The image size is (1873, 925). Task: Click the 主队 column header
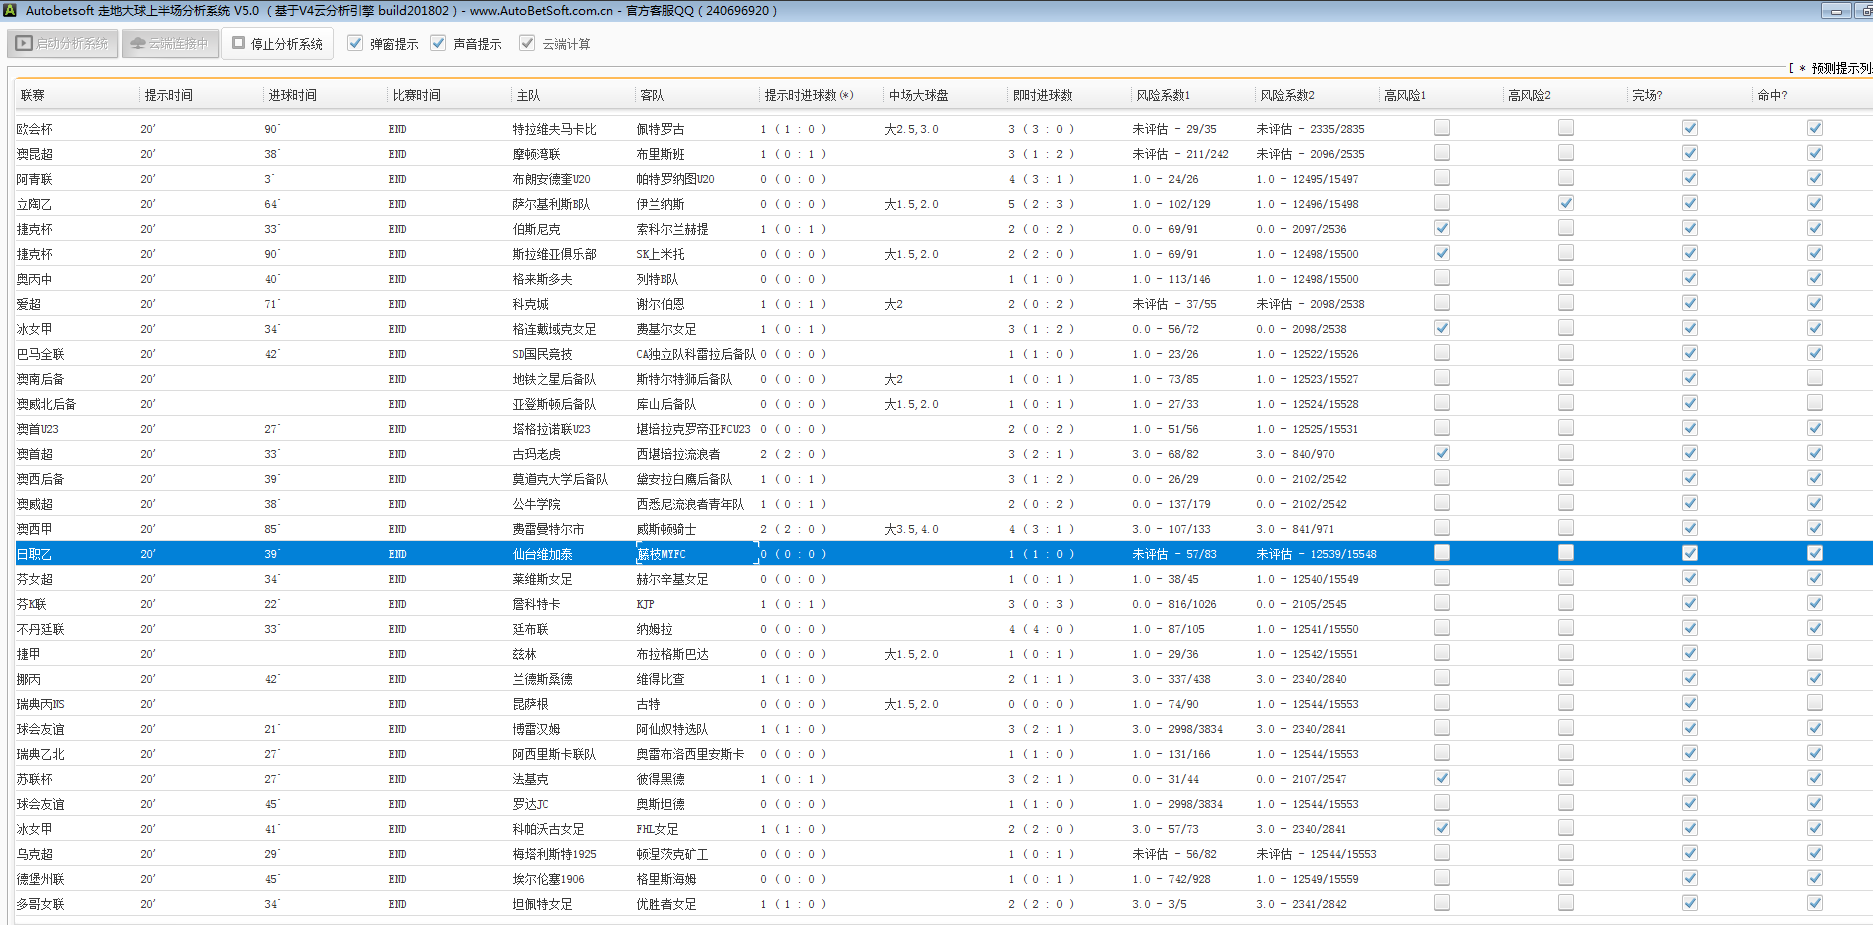[528, 96]
